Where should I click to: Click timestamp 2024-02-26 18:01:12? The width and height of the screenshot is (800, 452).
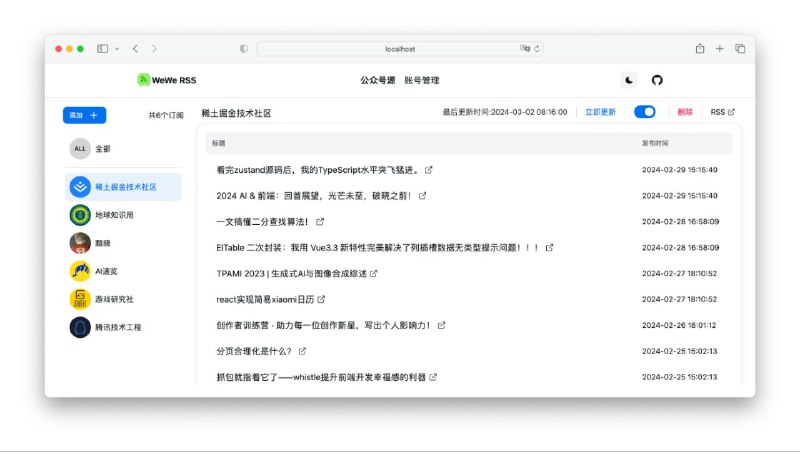pyautogui.click(x=679, y=325)
